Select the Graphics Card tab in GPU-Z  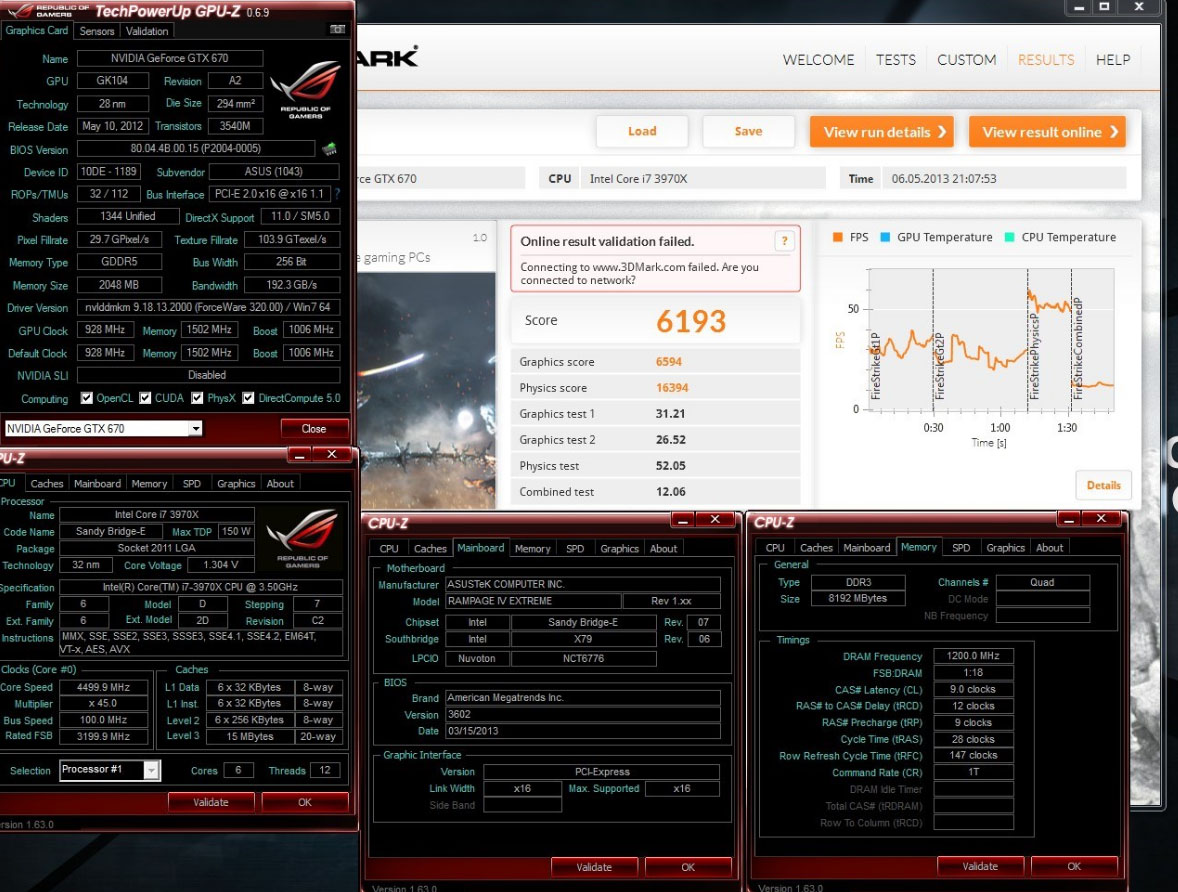(x=37, y=30)
